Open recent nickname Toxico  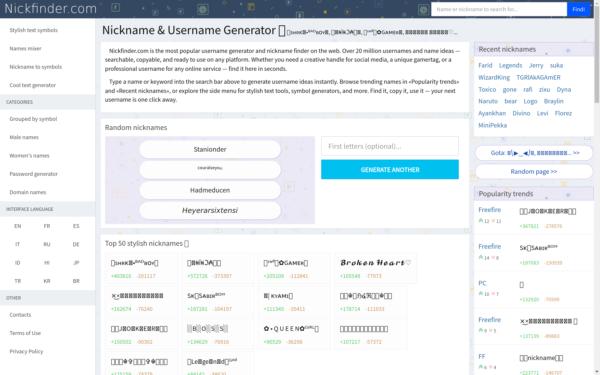click(x=487, y=89)
